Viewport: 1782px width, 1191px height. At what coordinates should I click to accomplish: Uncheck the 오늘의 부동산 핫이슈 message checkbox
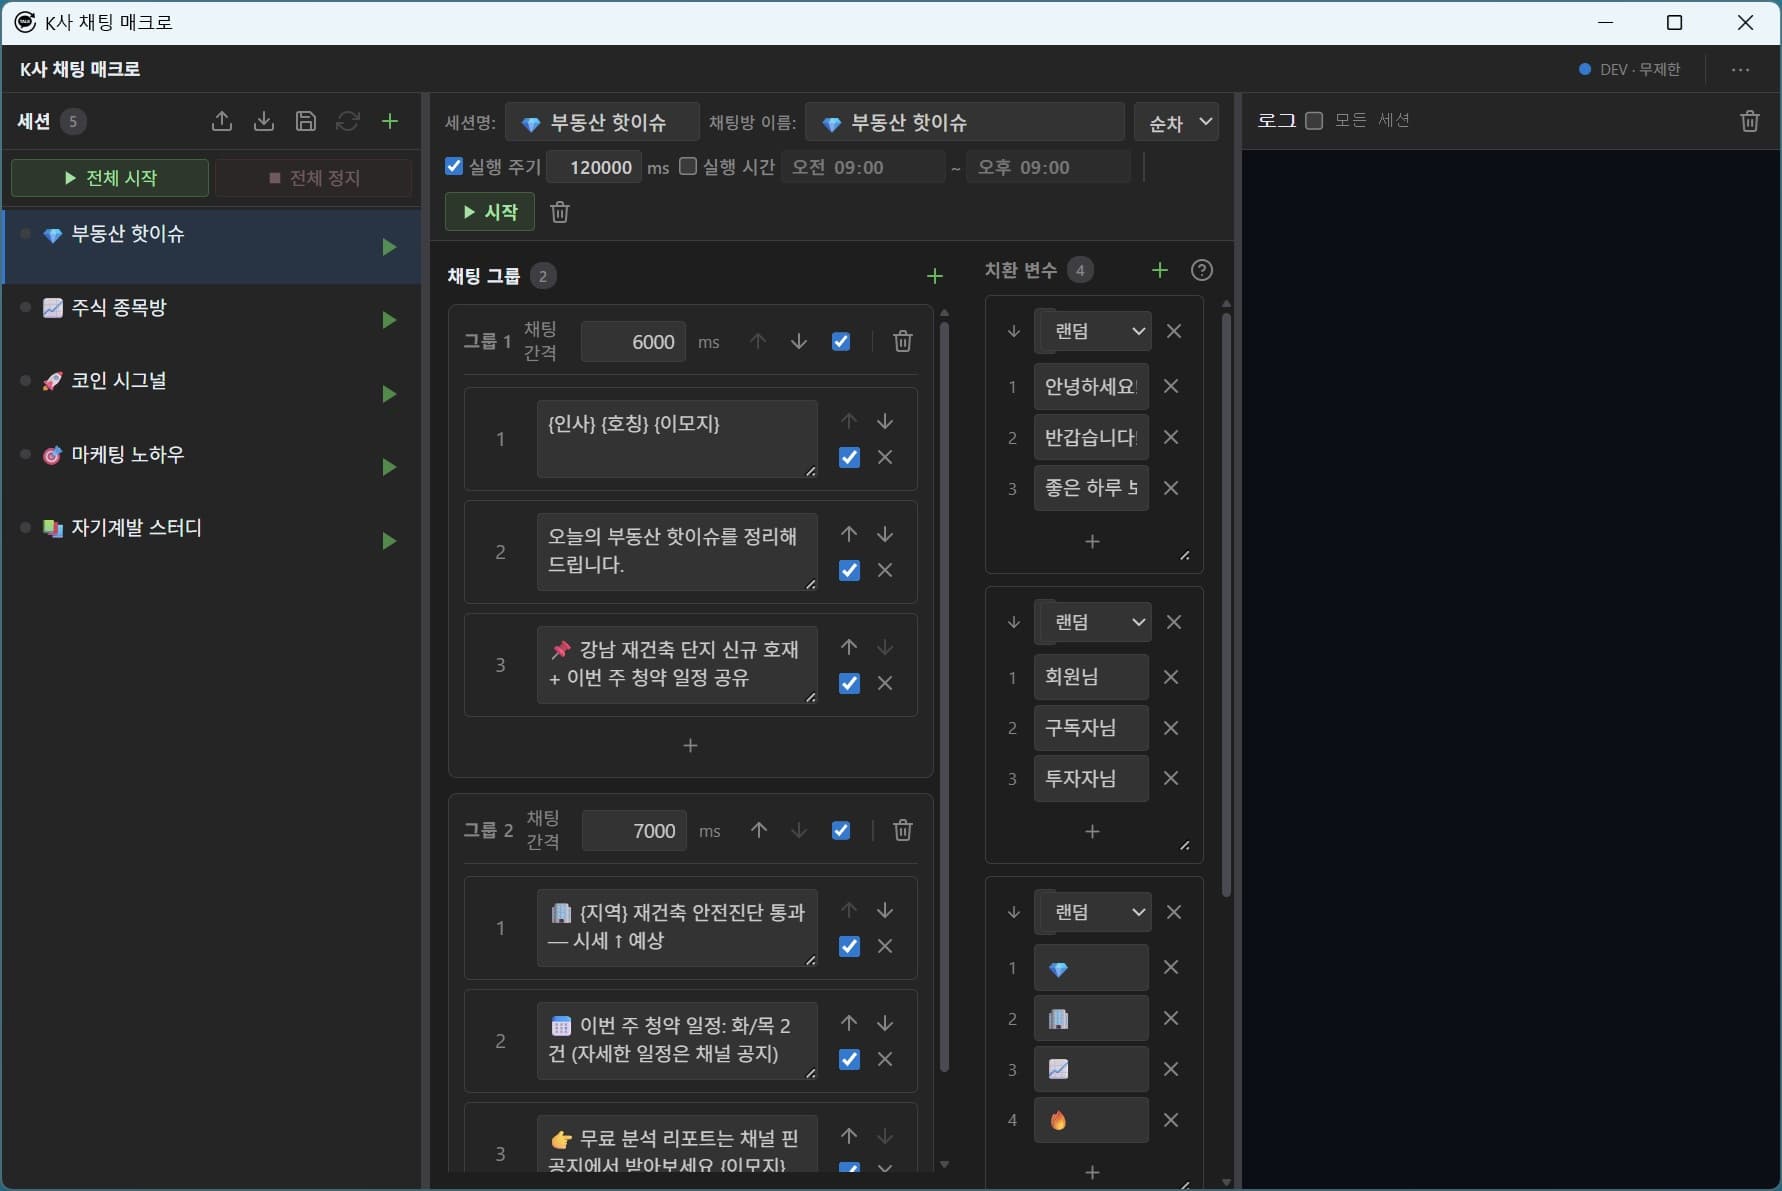[x=849, y=570]
